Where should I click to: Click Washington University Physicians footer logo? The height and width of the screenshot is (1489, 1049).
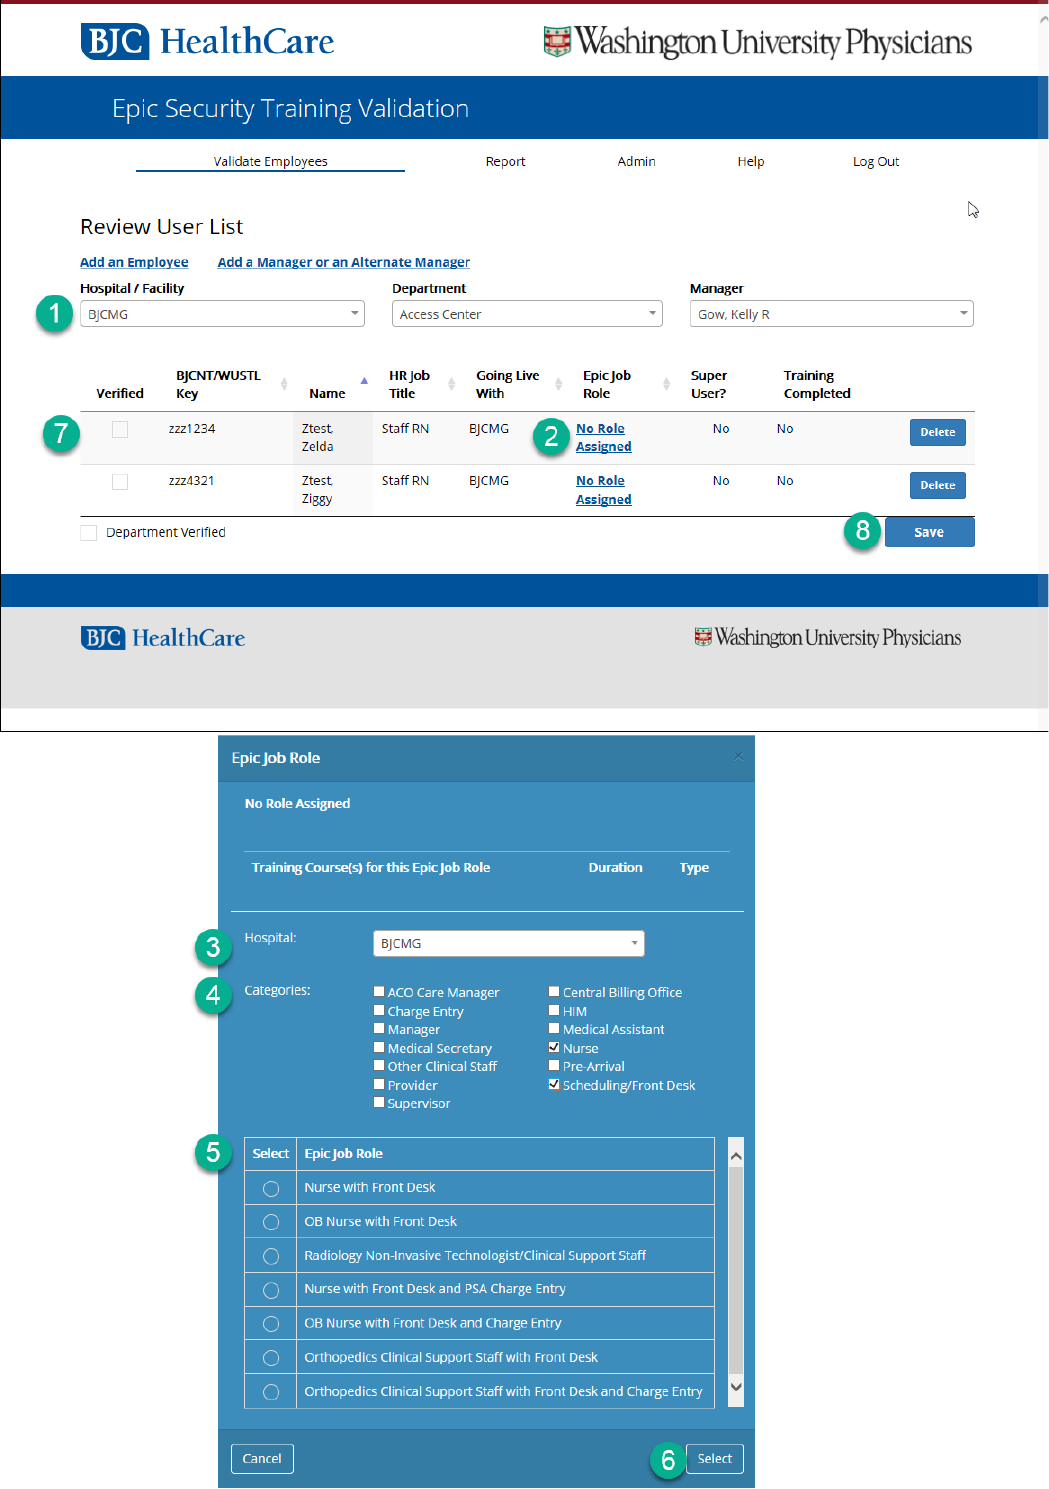[827, 638]
